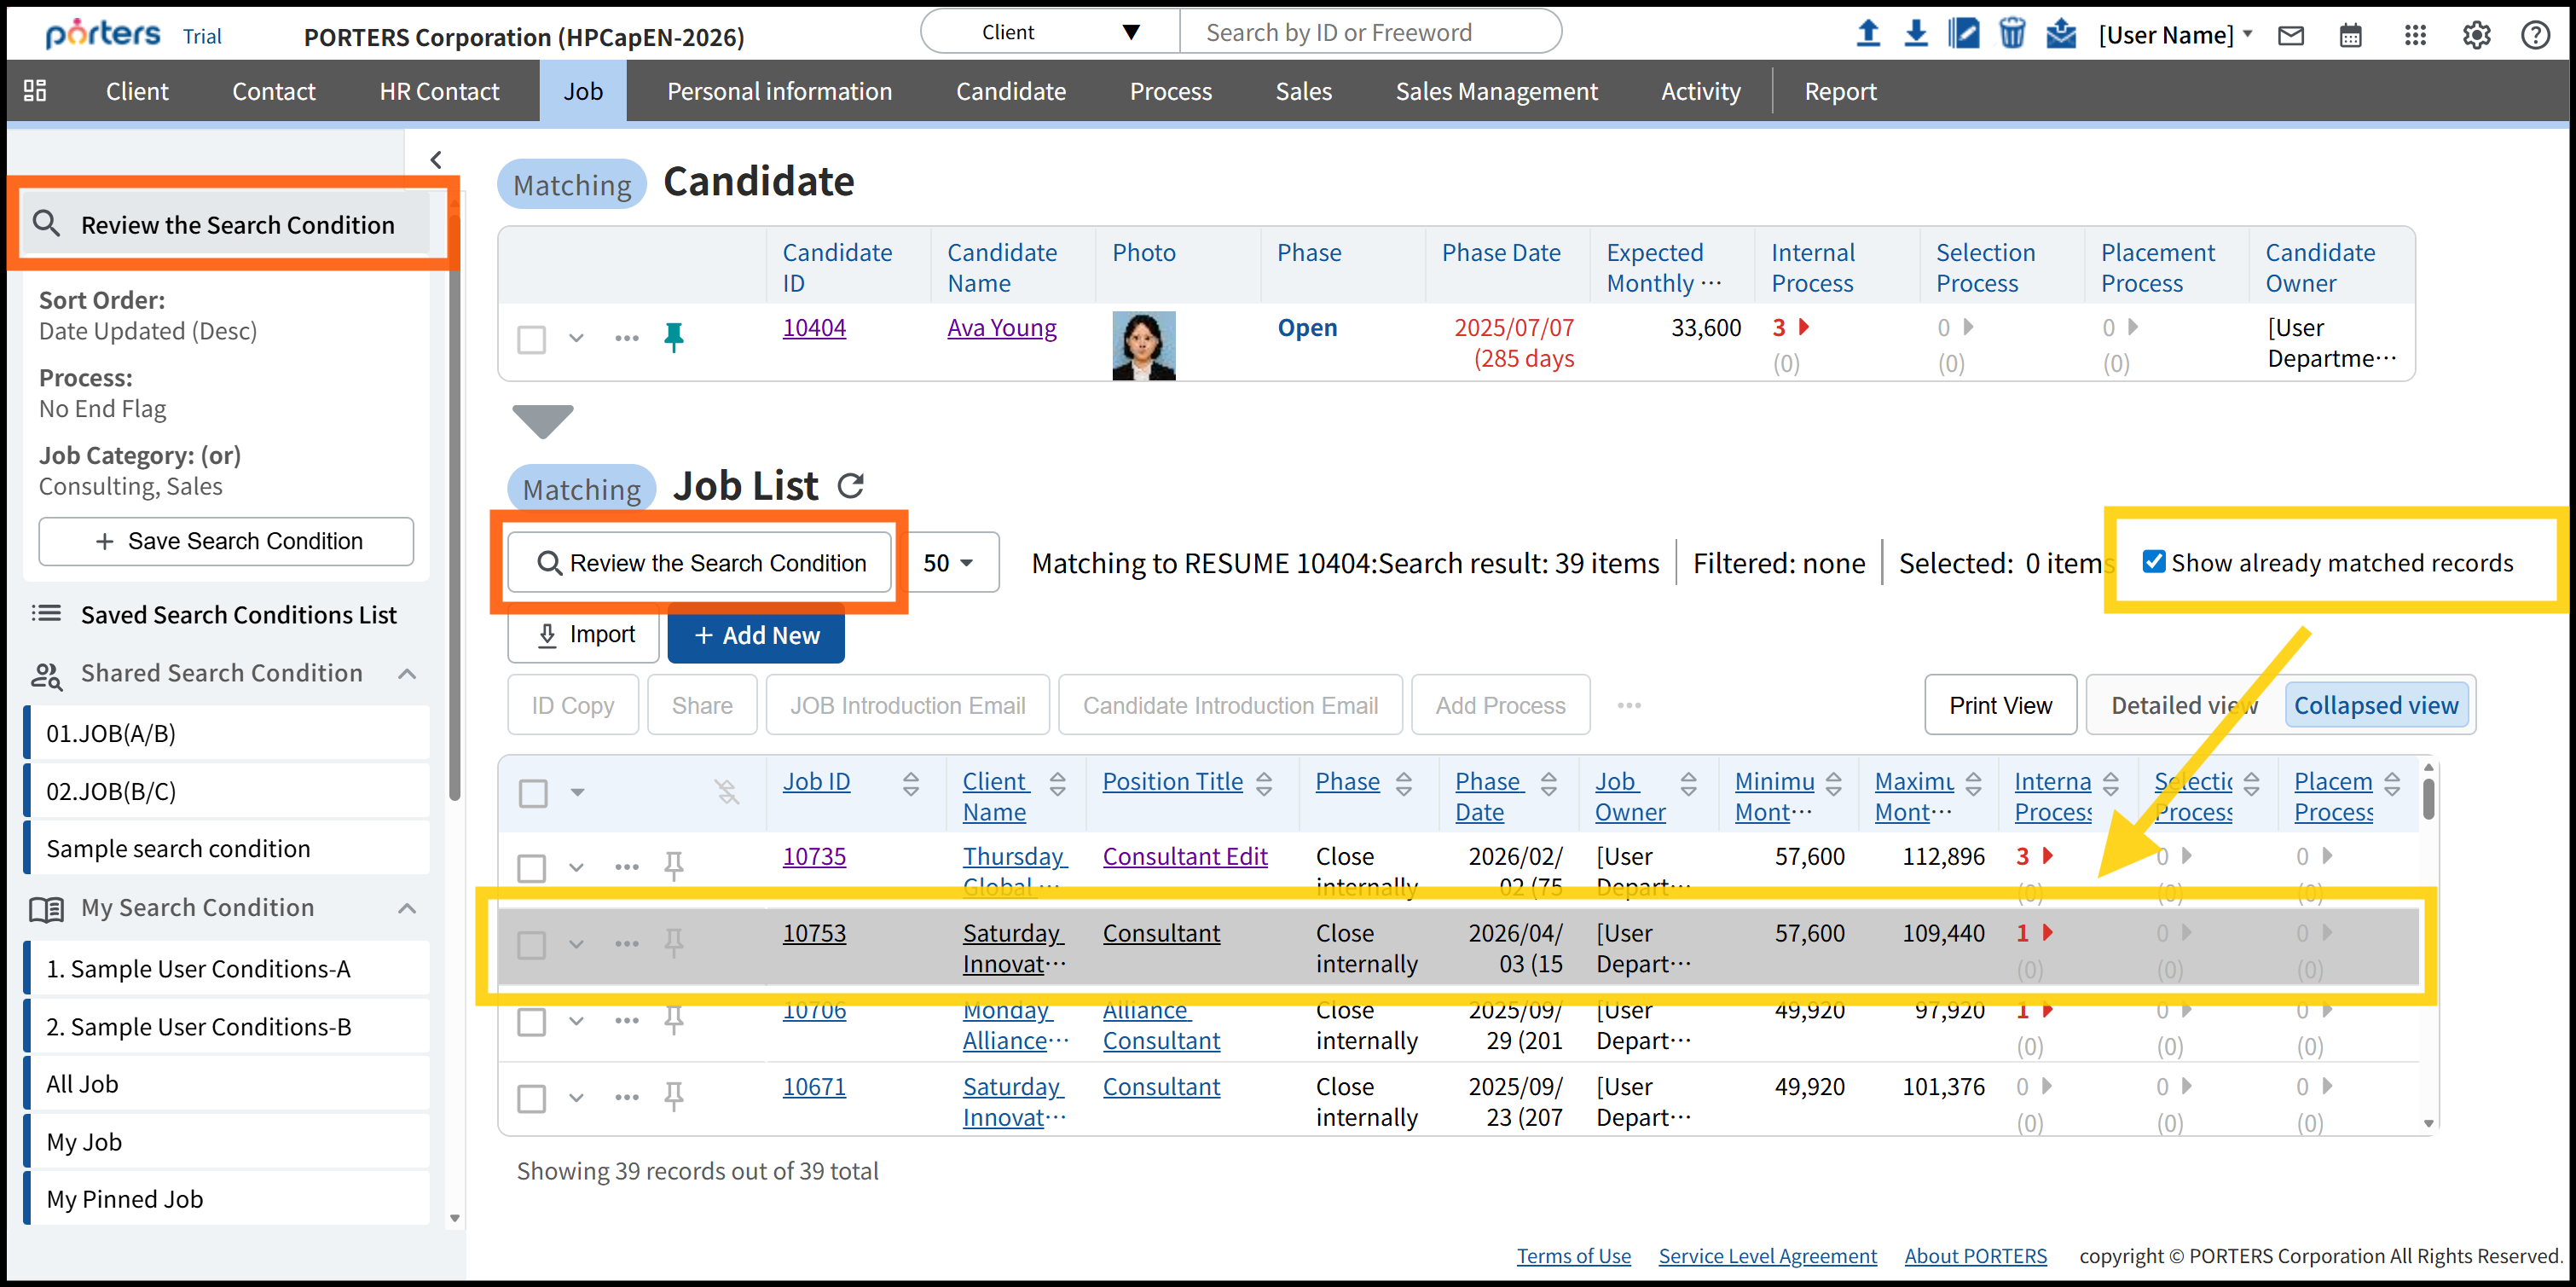This screenshot has height=1287, width=2576.
Task: Collapse the Shared Search Condition section
Action: 407,674
